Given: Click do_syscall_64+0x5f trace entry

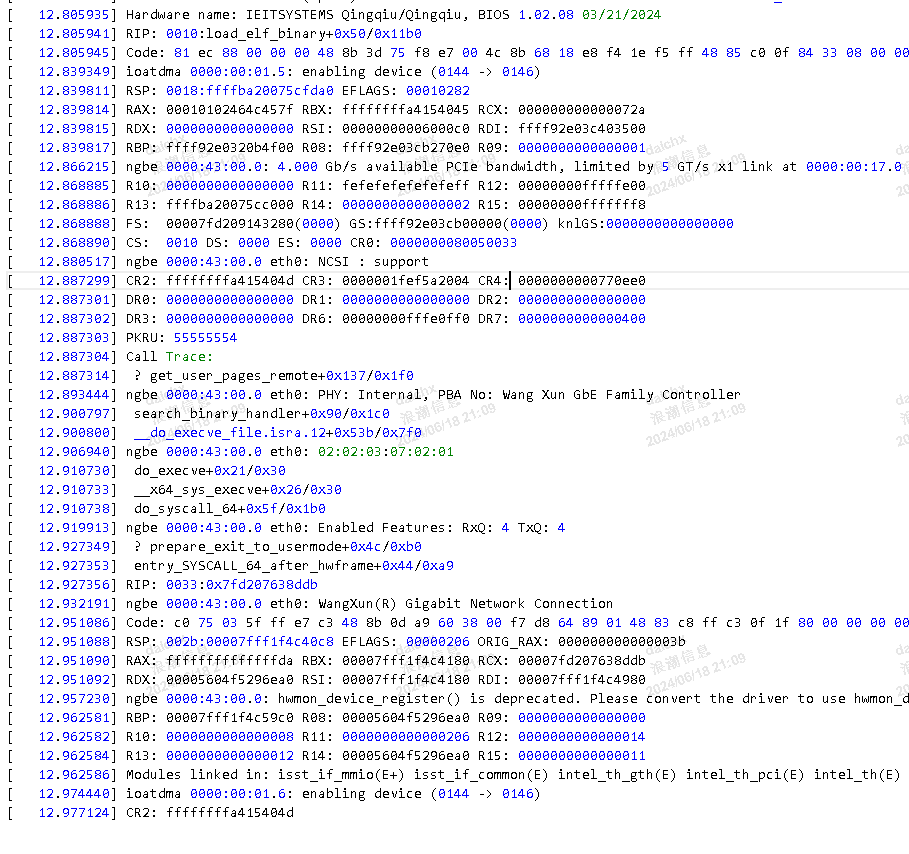Looking at the screenshot, I should [229, 509].
